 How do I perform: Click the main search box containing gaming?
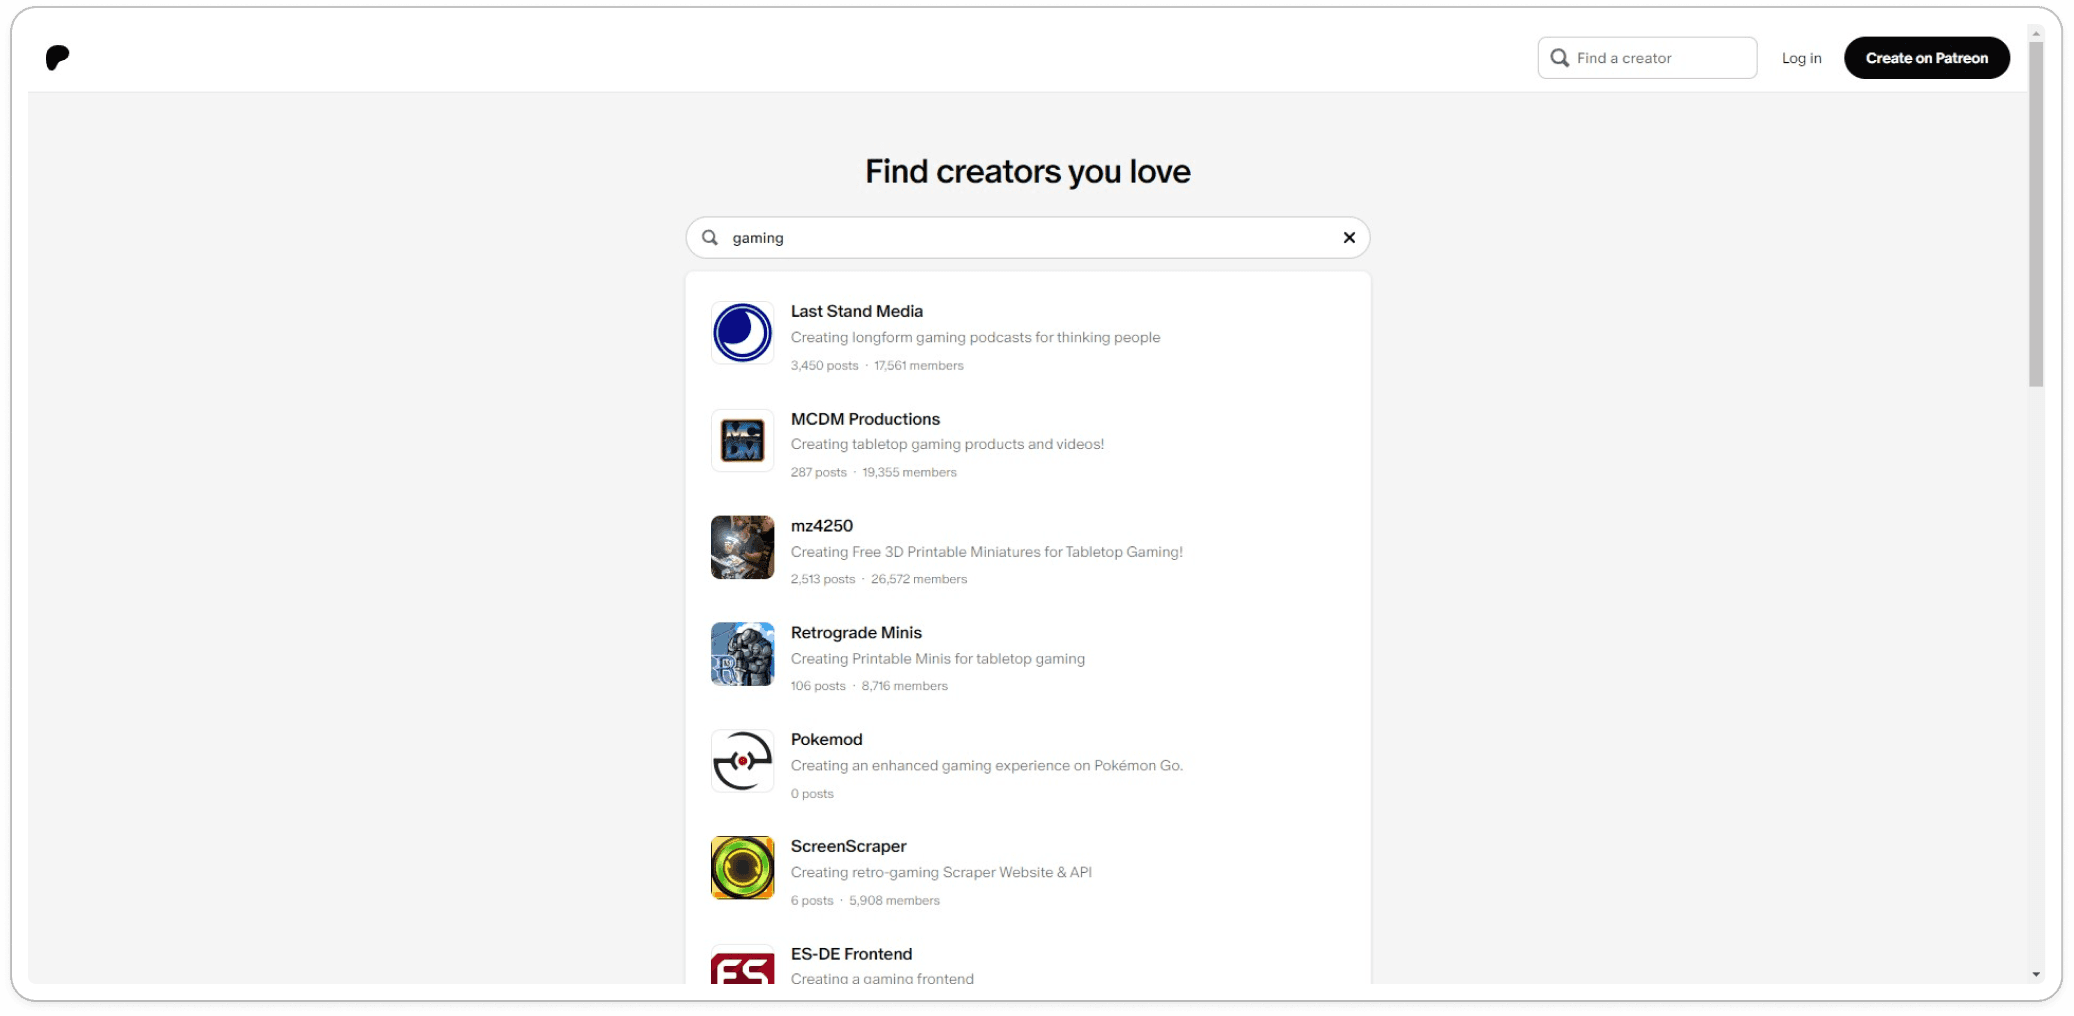point(1027,238)
